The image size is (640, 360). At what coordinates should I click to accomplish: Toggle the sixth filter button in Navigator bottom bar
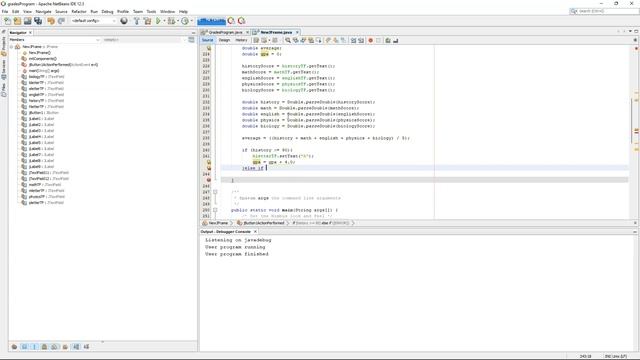pos(65,347)
